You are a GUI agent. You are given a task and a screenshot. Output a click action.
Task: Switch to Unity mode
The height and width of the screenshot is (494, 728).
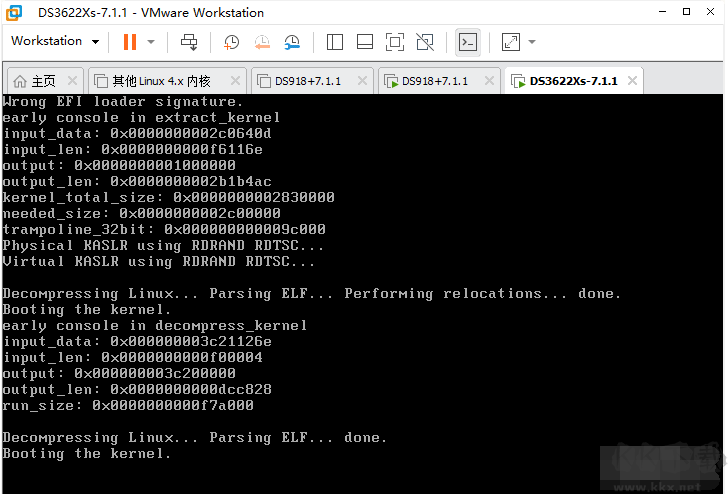click(425, 42)
